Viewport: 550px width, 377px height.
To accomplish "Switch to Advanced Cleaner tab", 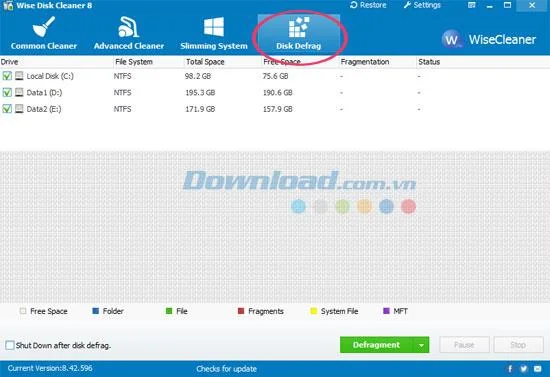I will point(129,34).
